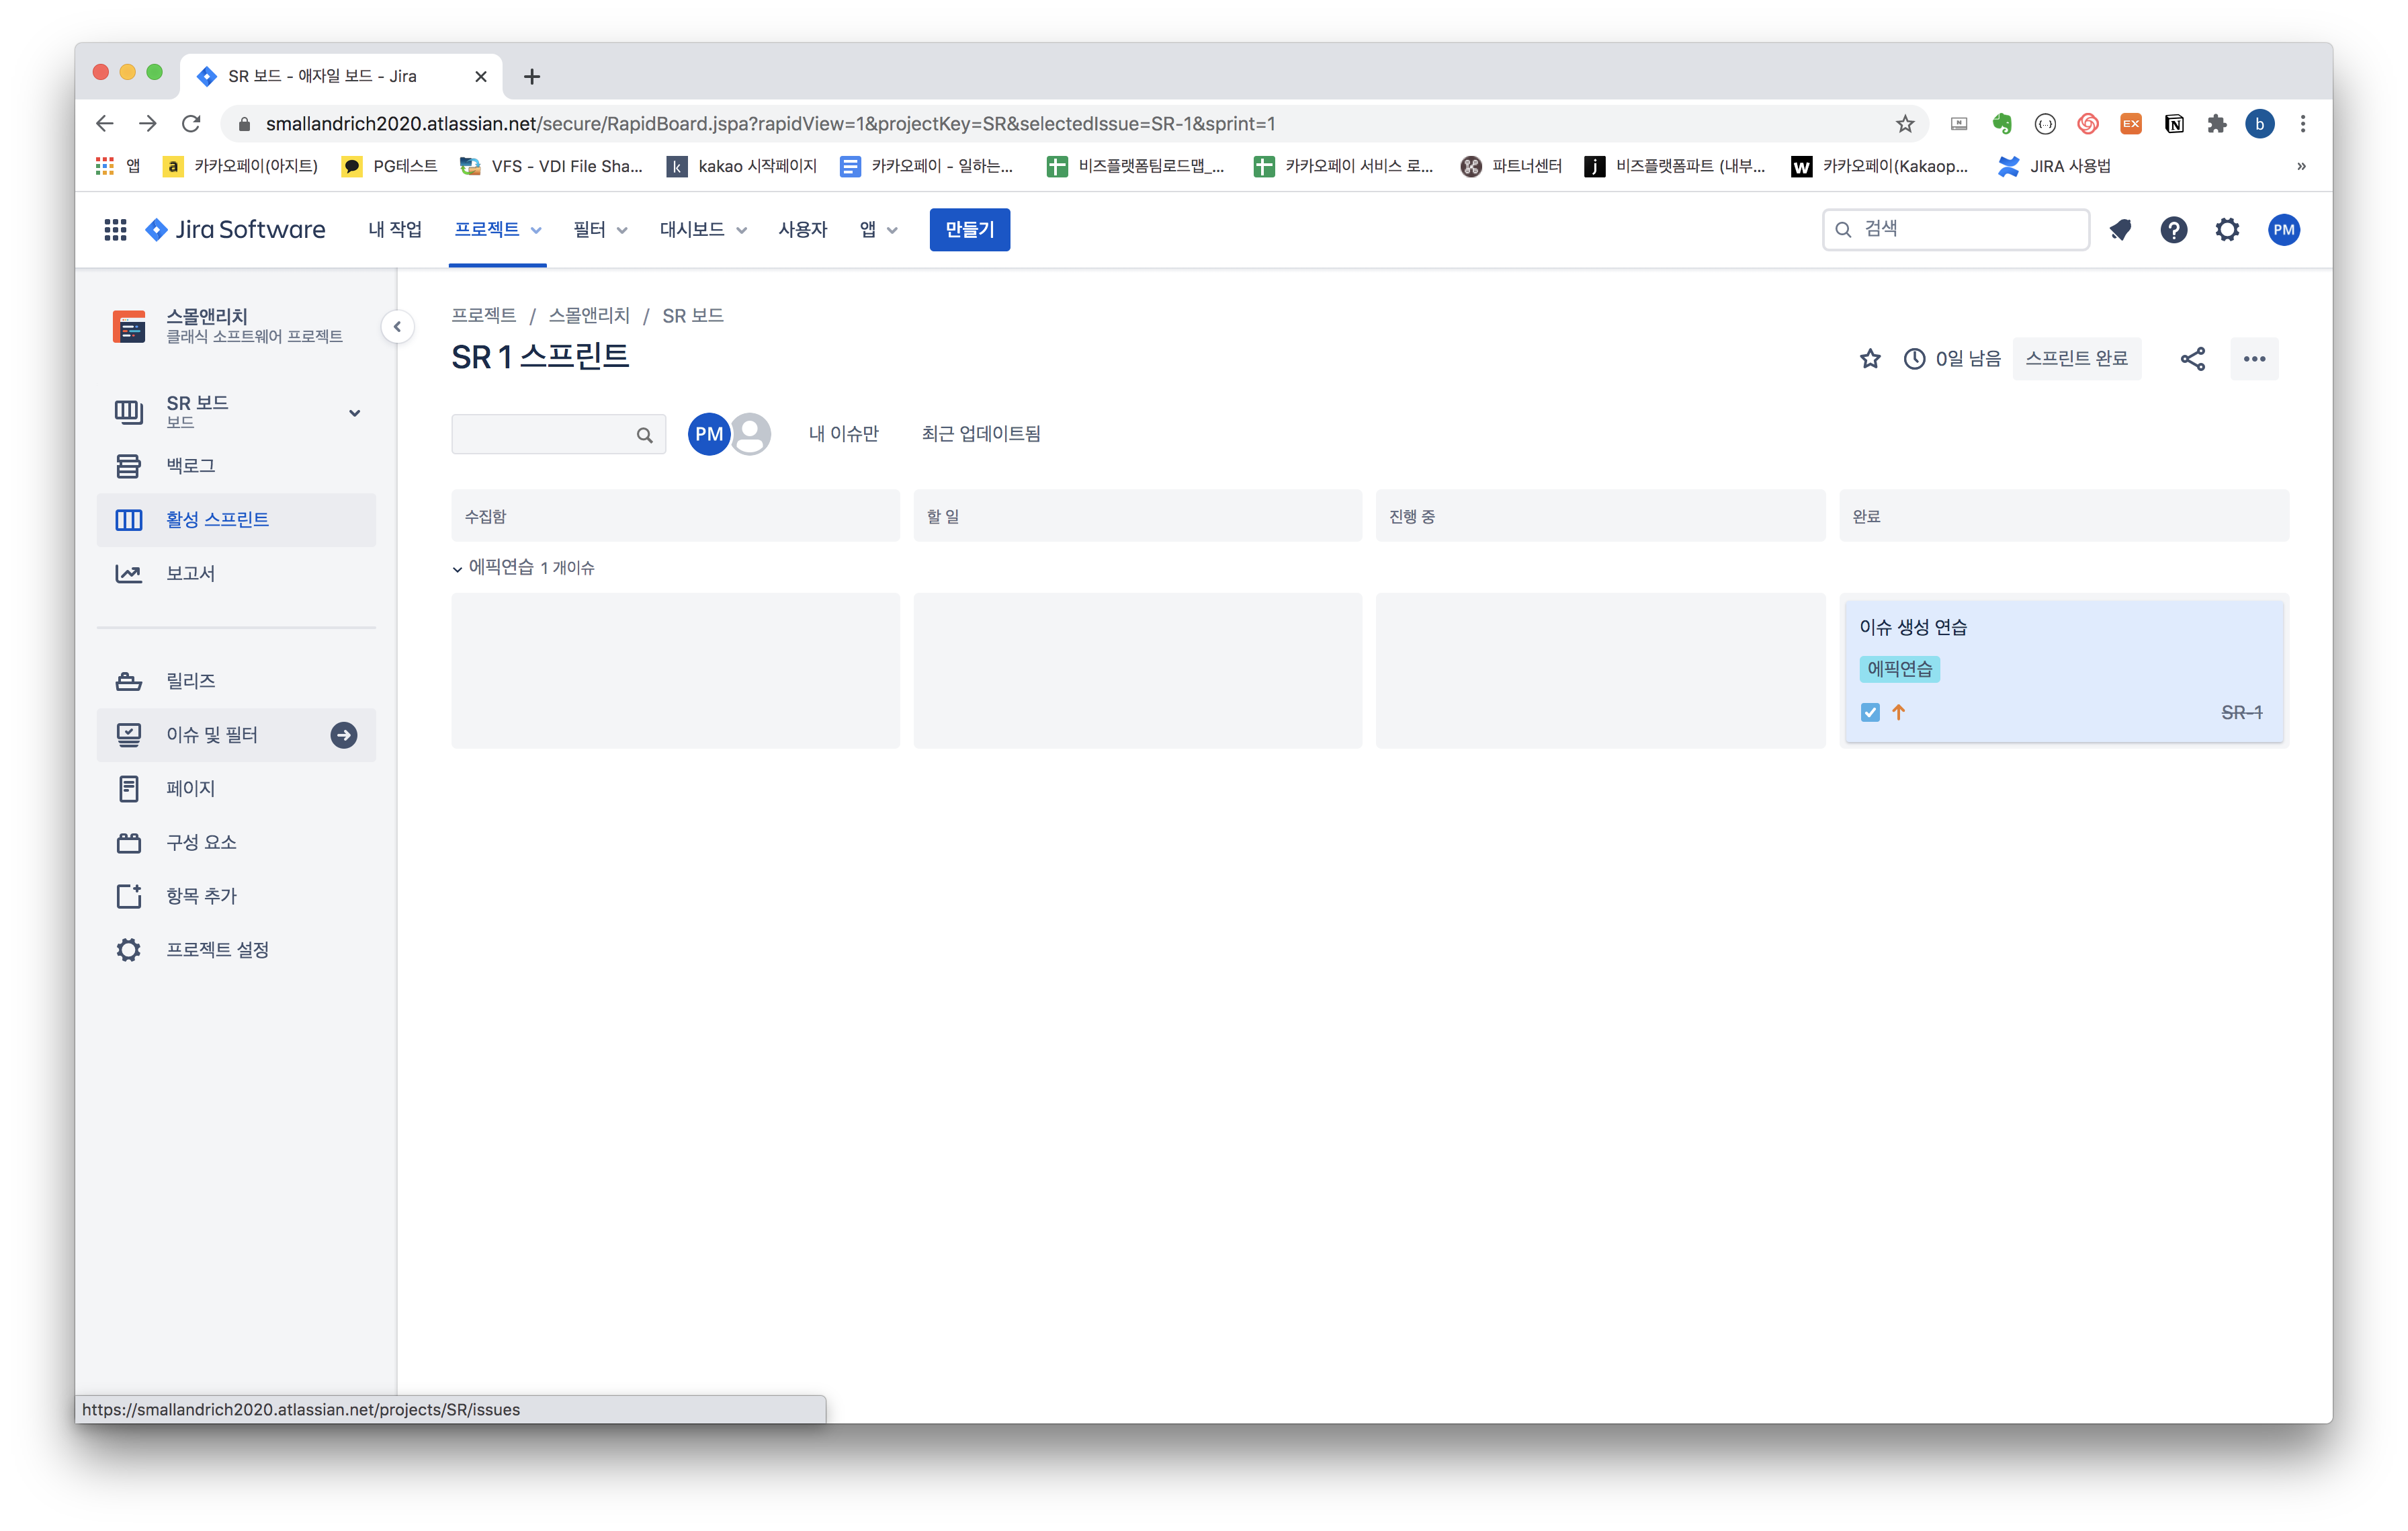The image size is (2408, 1531).
Task: Open 백로그 in the sidebar
Action: [x=190, y=466]
